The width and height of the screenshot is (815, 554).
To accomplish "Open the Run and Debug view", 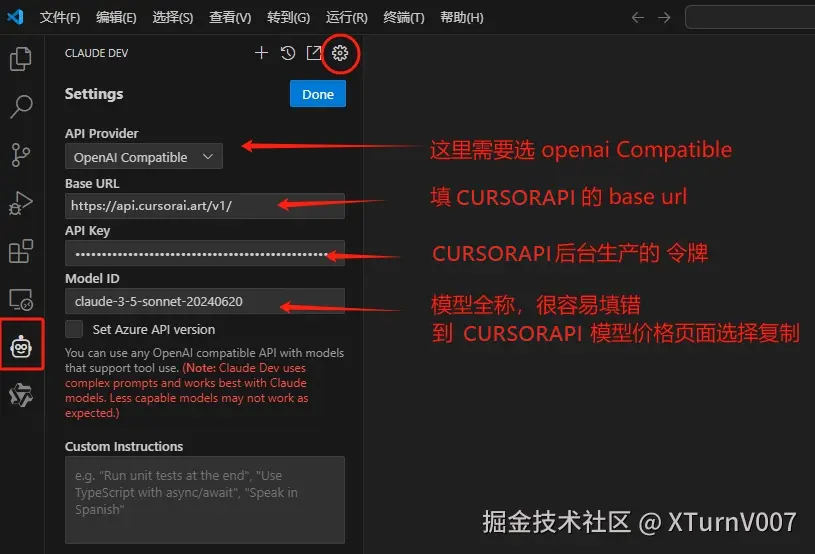I will point(21,203).
